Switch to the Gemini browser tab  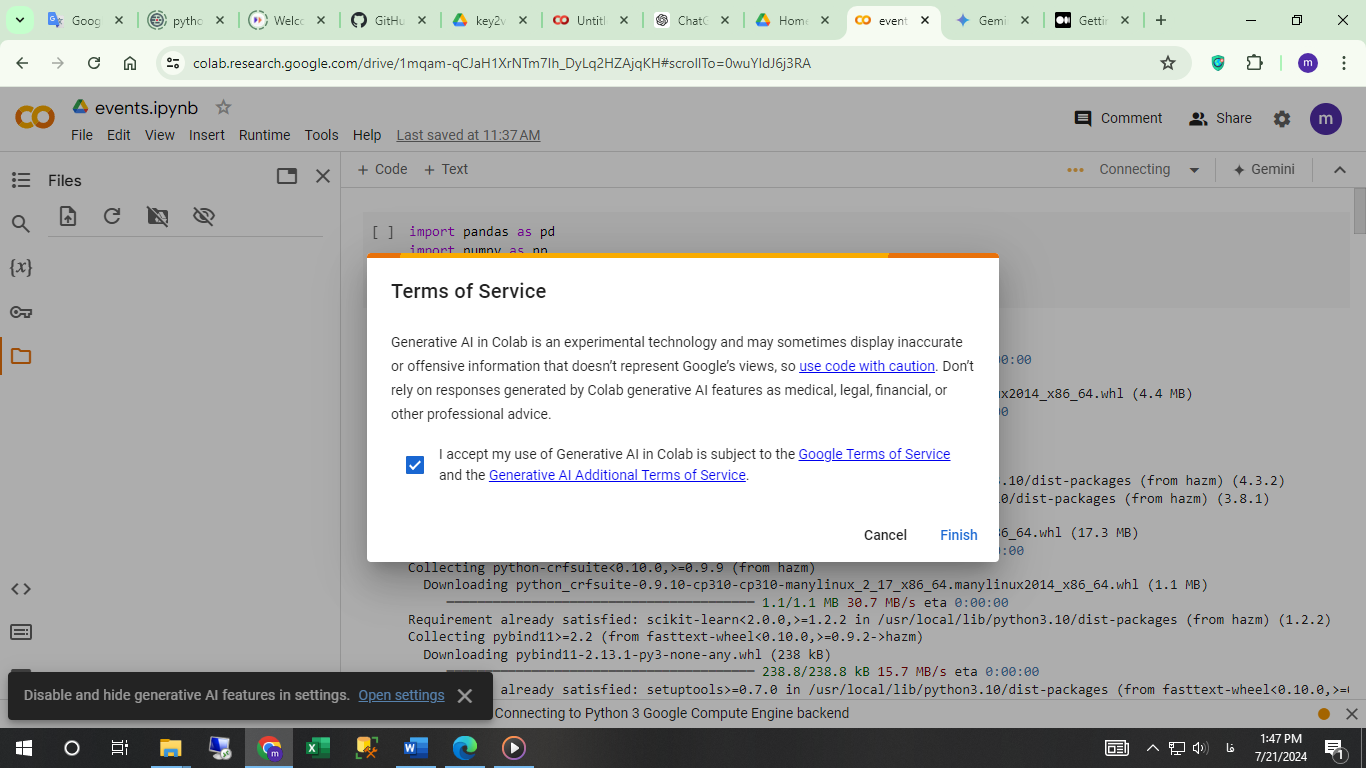pyautogui.click(x=994, y=20)
